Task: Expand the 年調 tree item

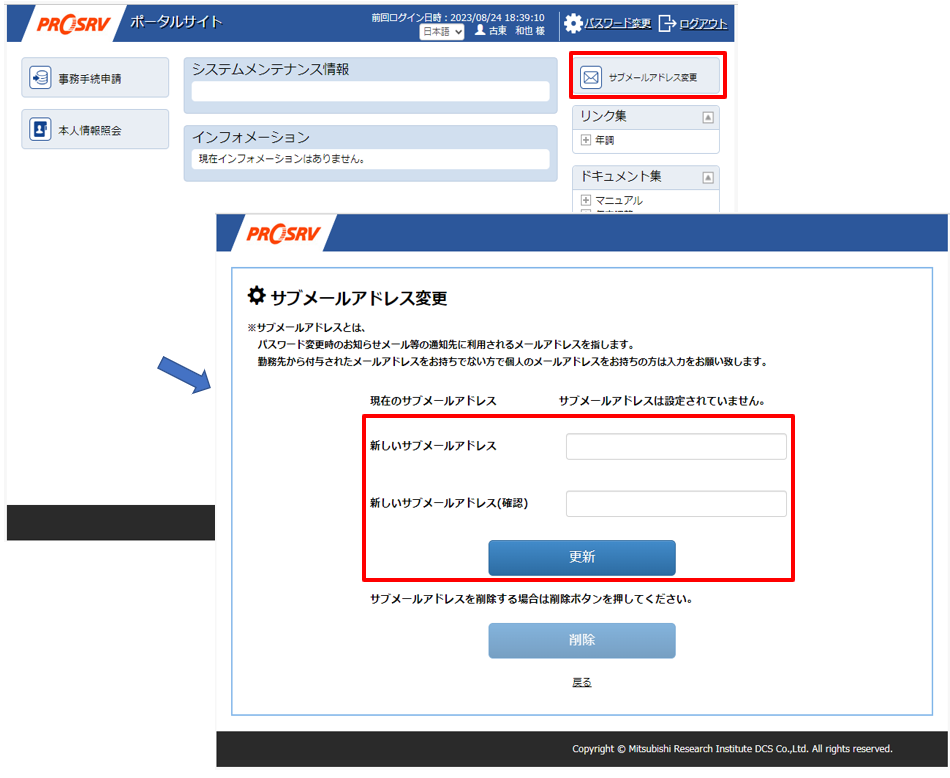Action: point(586,140)
